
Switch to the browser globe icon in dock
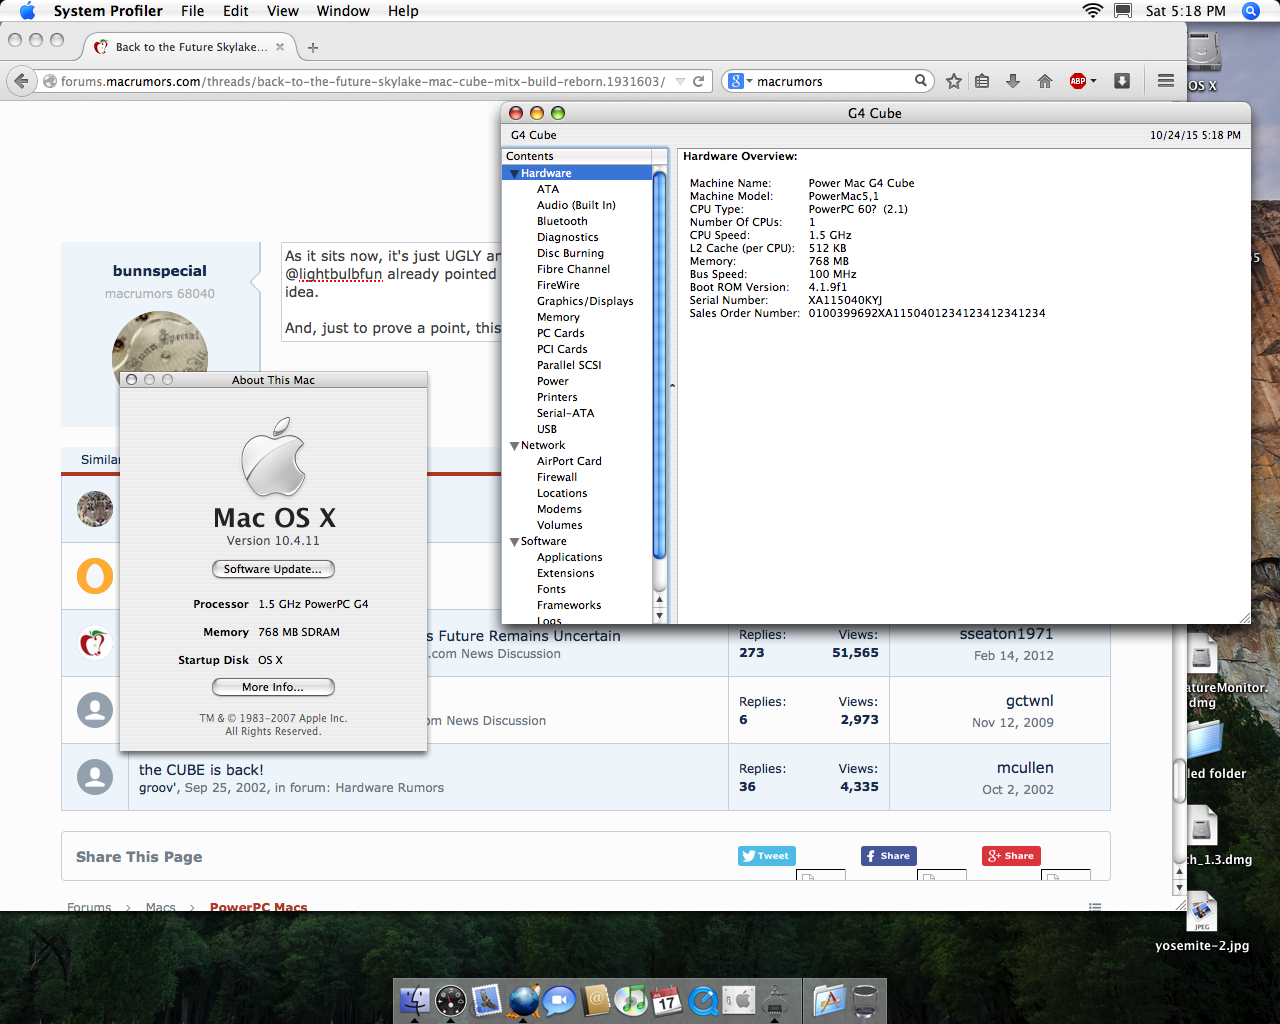523,1000
